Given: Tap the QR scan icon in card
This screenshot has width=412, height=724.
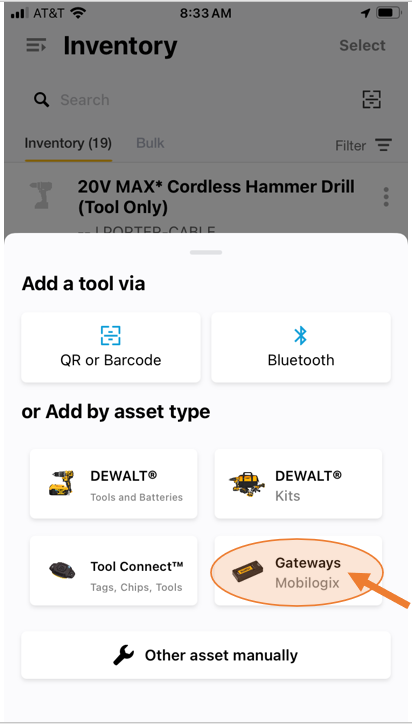Looking at the screenshot, I should pos(111,336).
